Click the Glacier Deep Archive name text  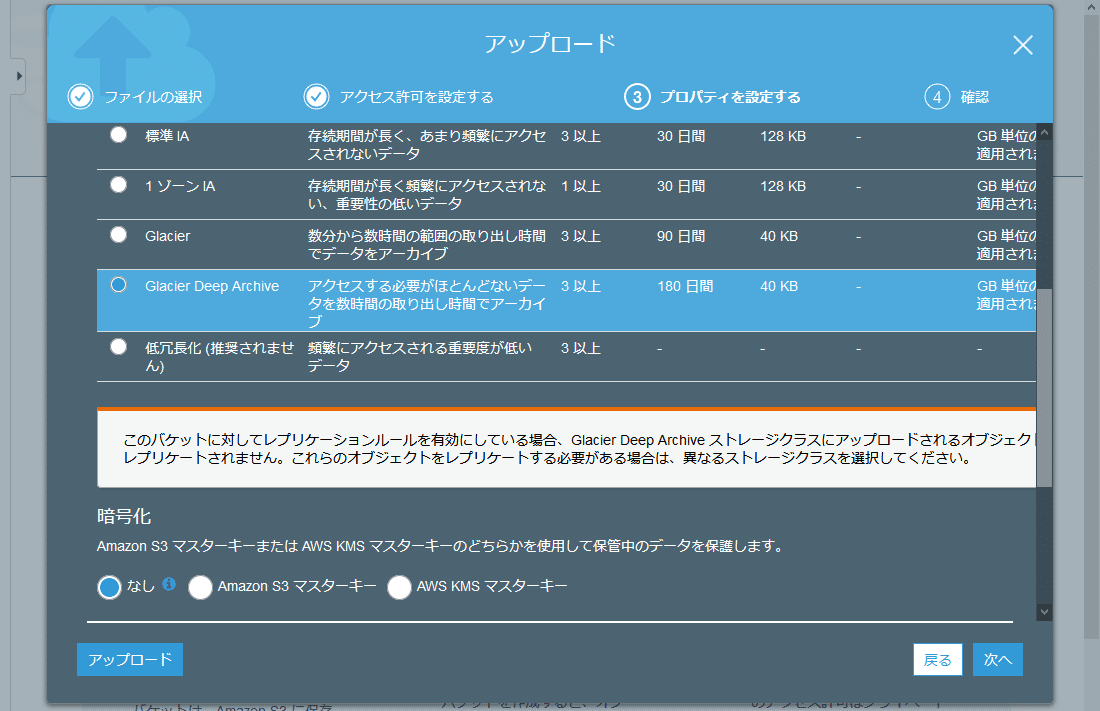point(212,286)
